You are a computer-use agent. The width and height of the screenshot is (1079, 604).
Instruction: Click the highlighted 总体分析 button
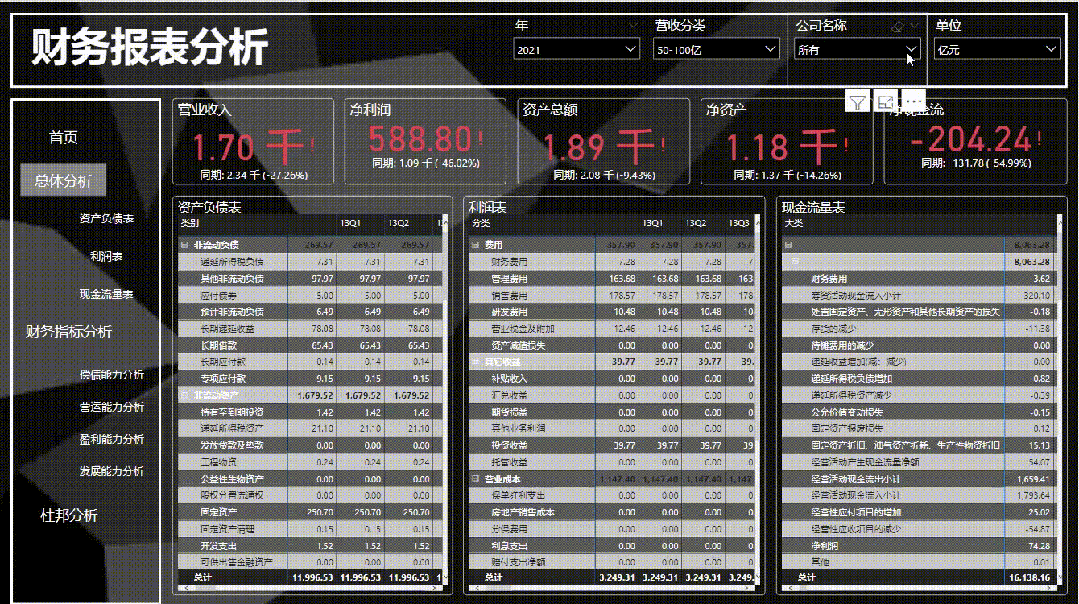(x=63, y=181)
